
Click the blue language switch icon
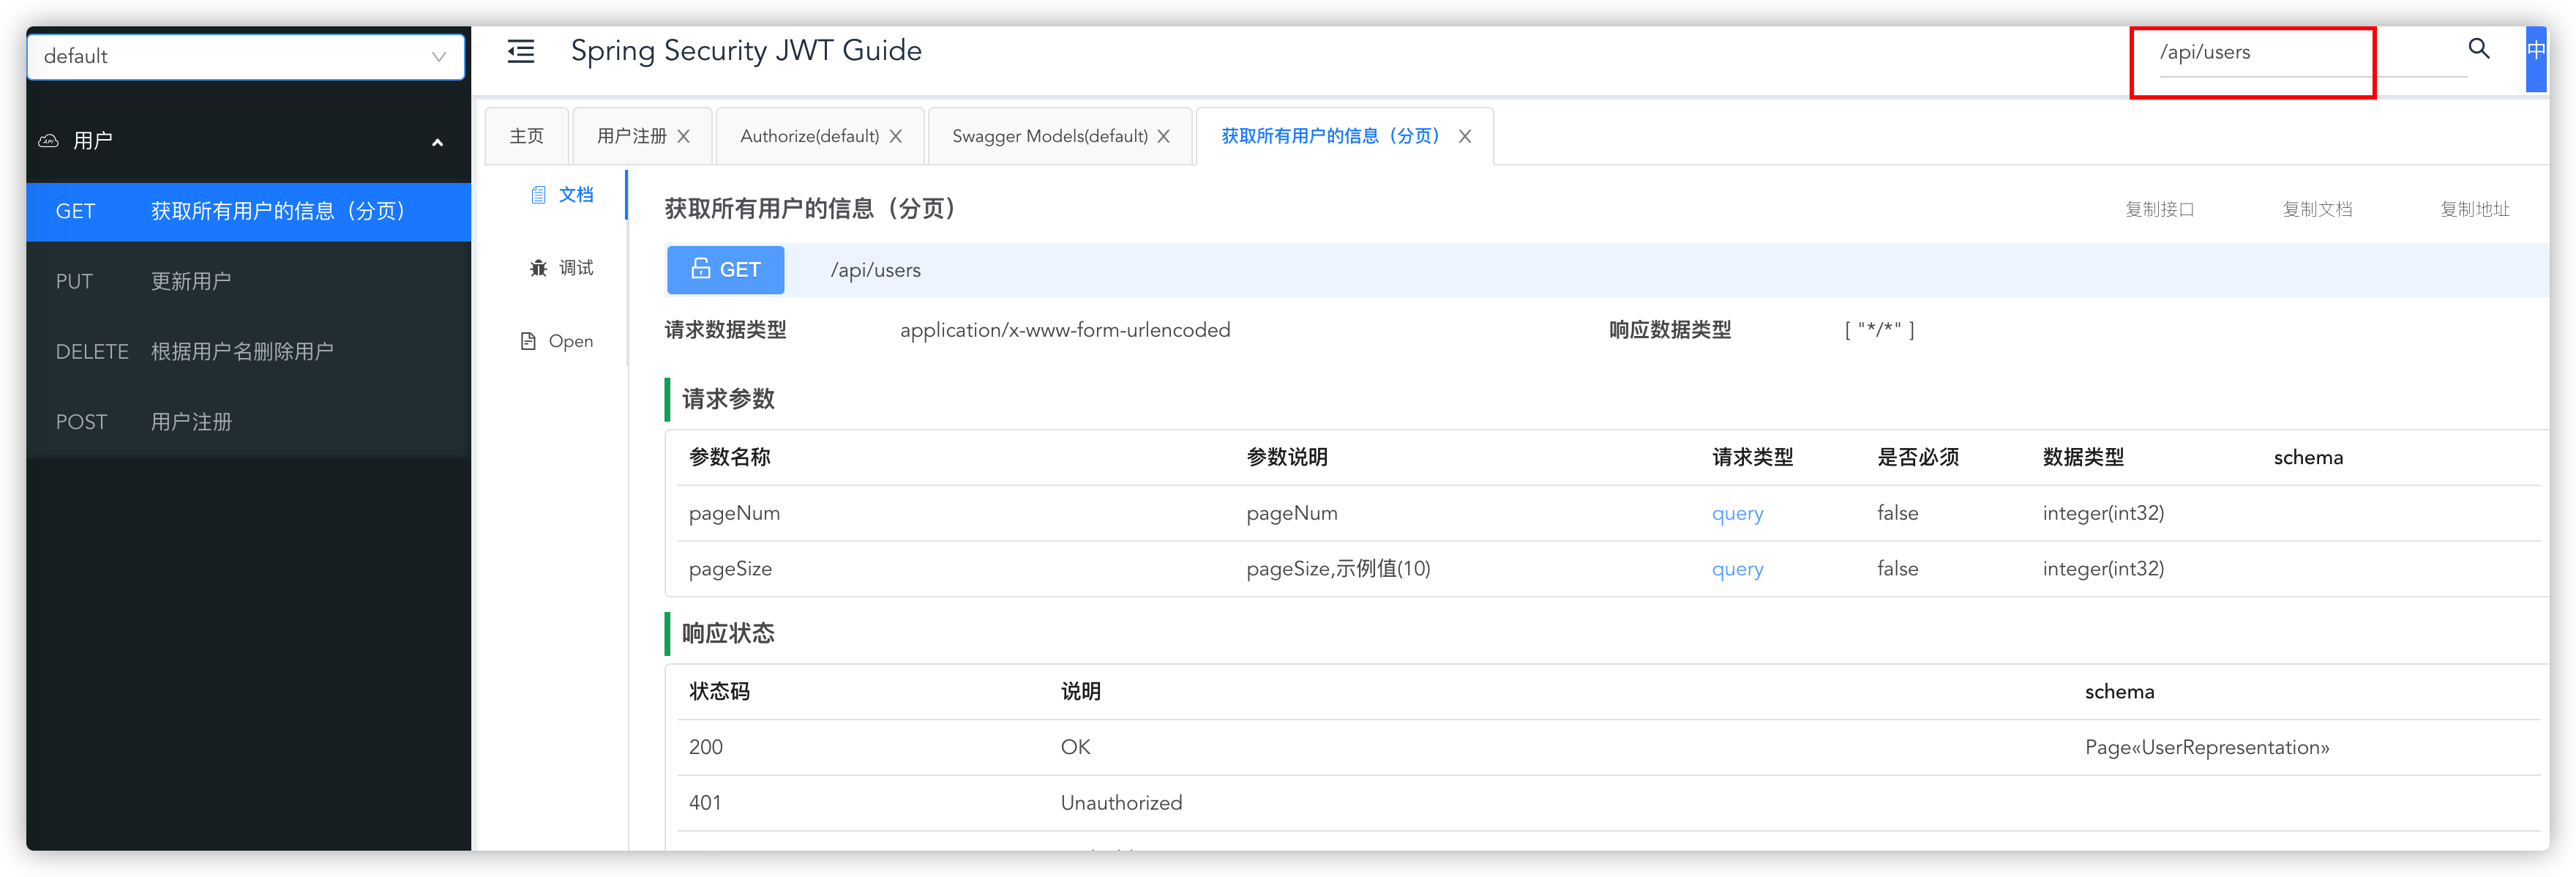coord(2536,51)
